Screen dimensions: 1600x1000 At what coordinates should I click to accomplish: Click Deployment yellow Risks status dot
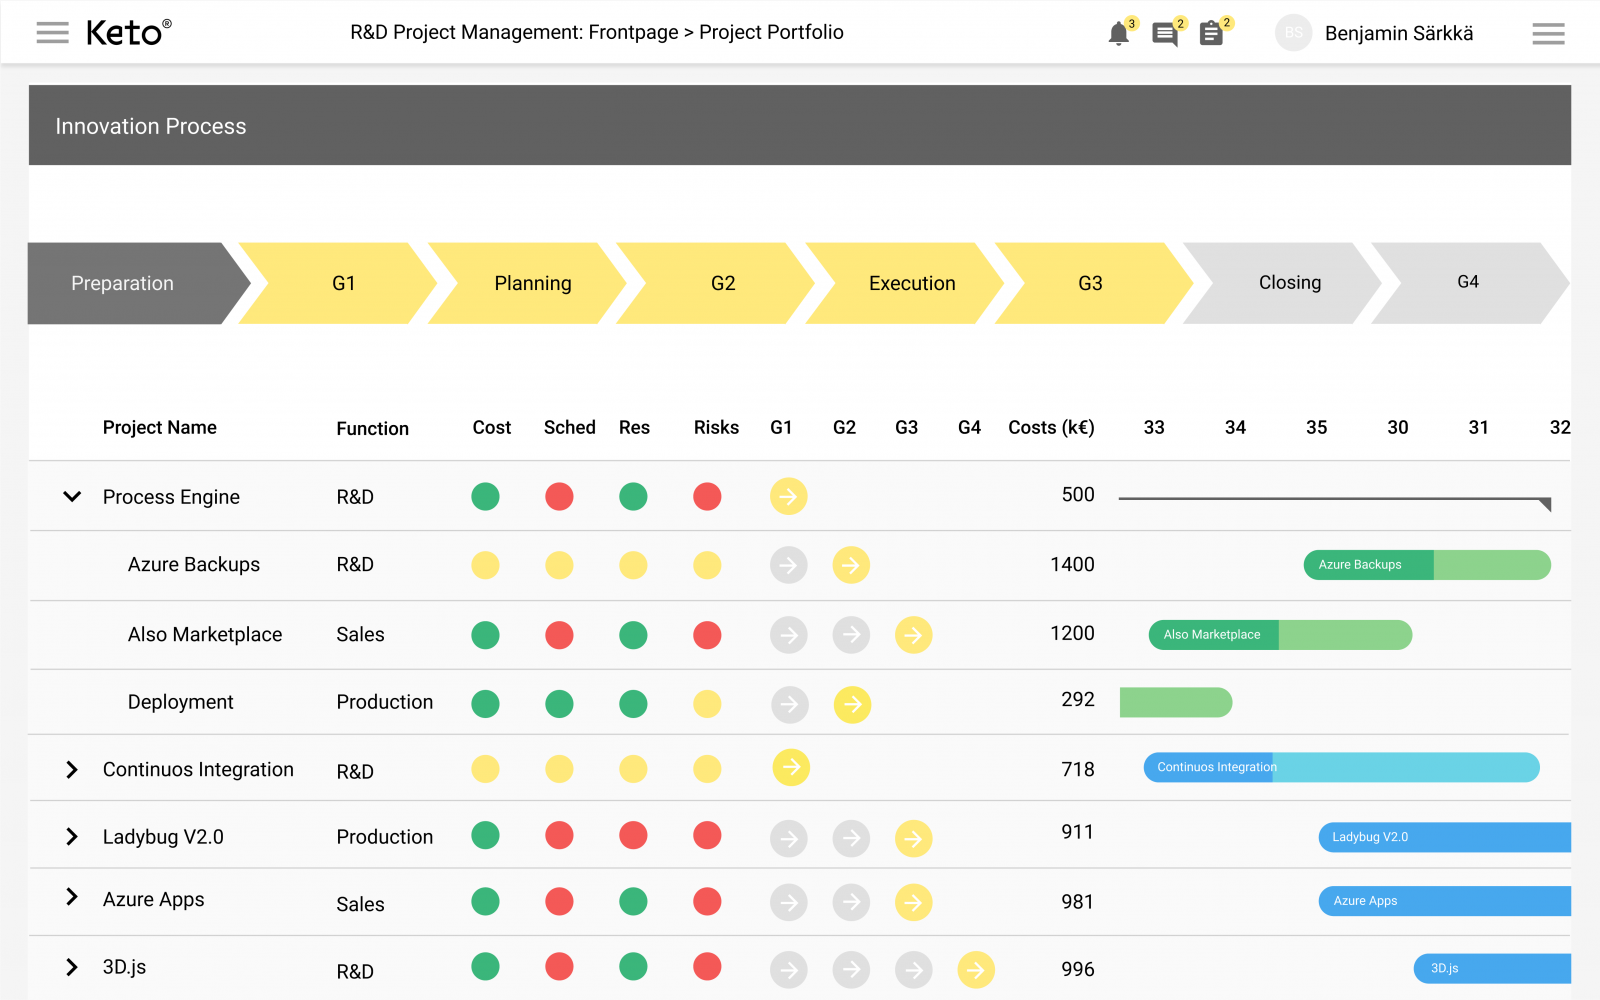707,704
